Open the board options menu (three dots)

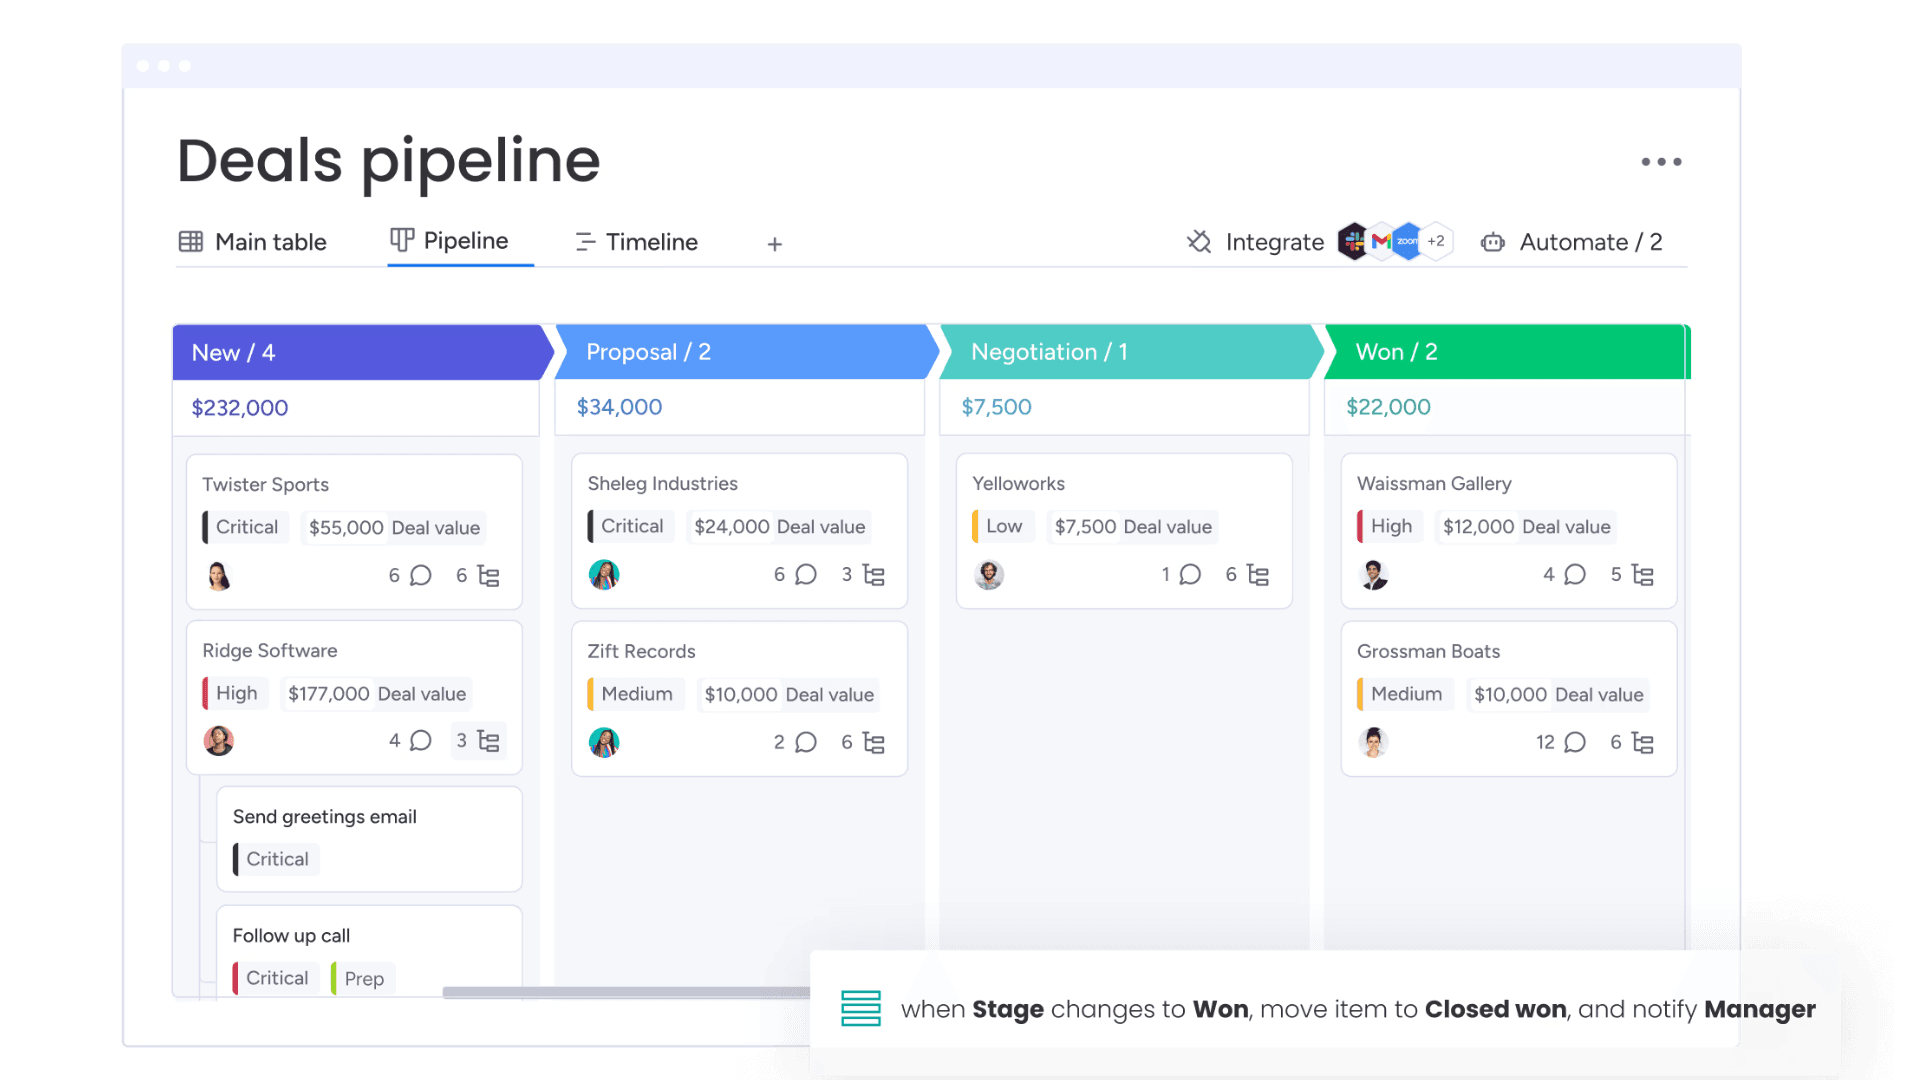(1661, 161)
